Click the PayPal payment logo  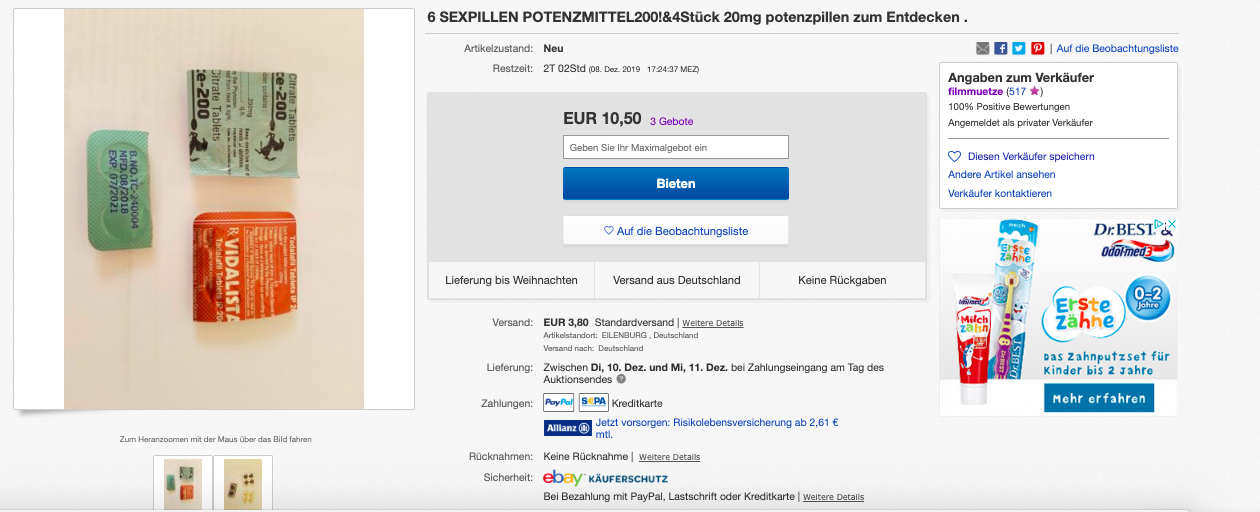558,403
